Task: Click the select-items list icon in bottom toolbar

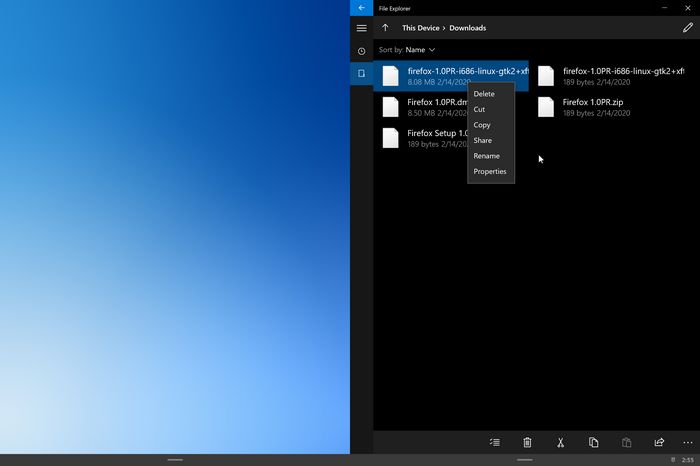Action: tap(494, 442)
